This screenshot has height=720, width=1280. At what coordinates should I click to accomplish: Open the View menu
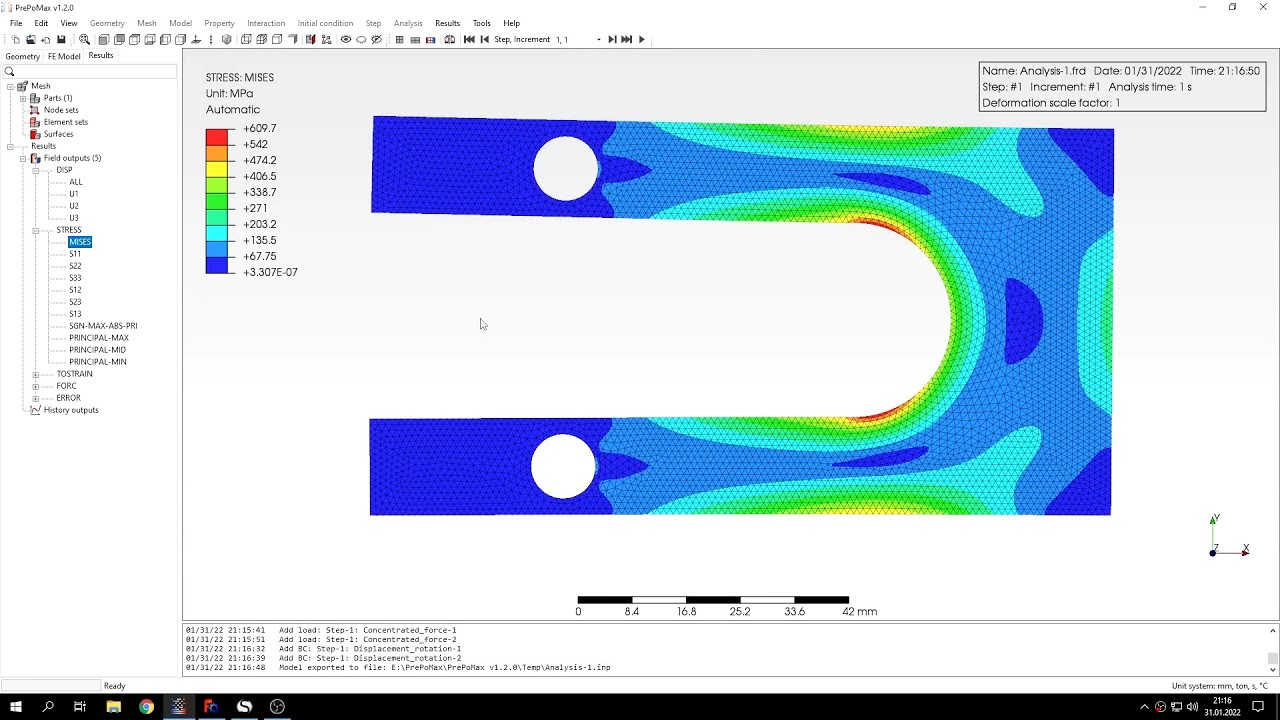point(69,23)
